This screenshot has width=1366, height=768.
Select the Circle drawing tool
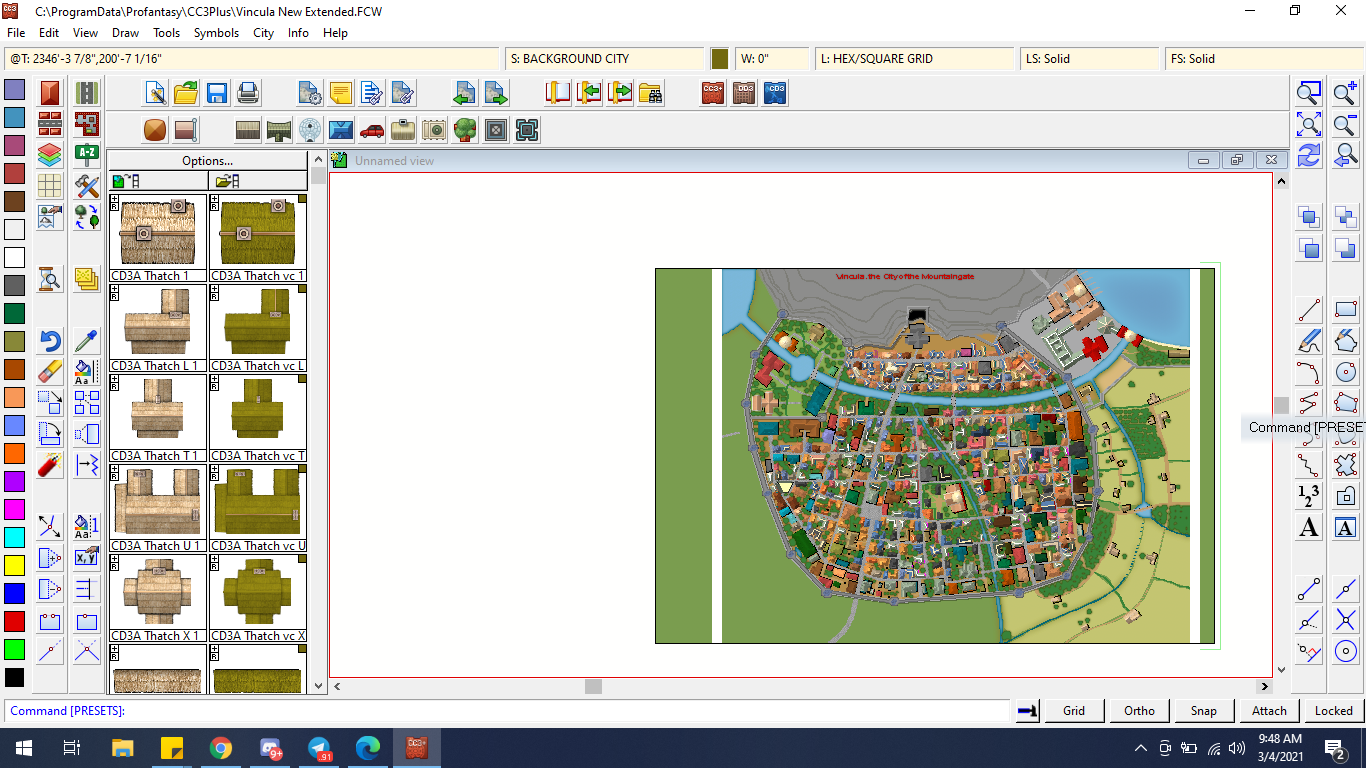click(x=1346, y=372)
